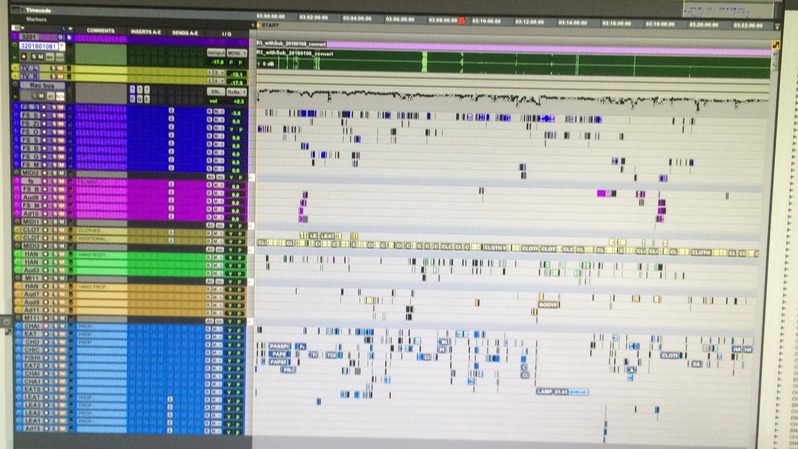Click the red playhead marker on the timecode ruler

(462, 21)
